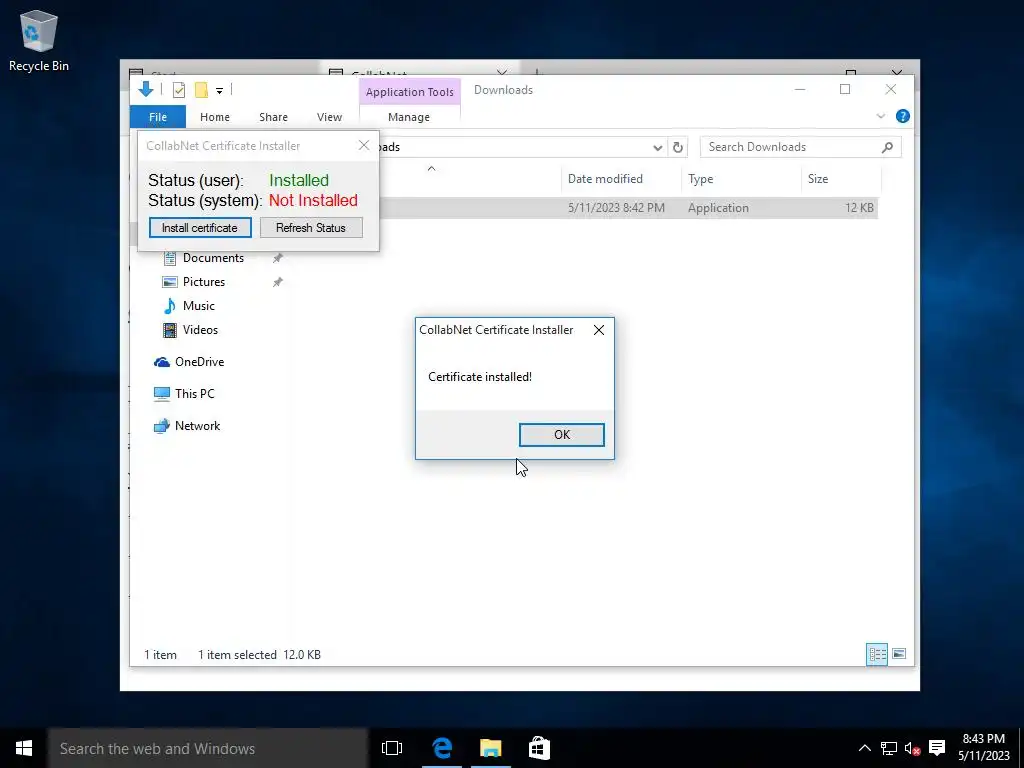Open the Manage ribbon tab
Viewport: 1024px width, 768px height.
tap(409, 117)
